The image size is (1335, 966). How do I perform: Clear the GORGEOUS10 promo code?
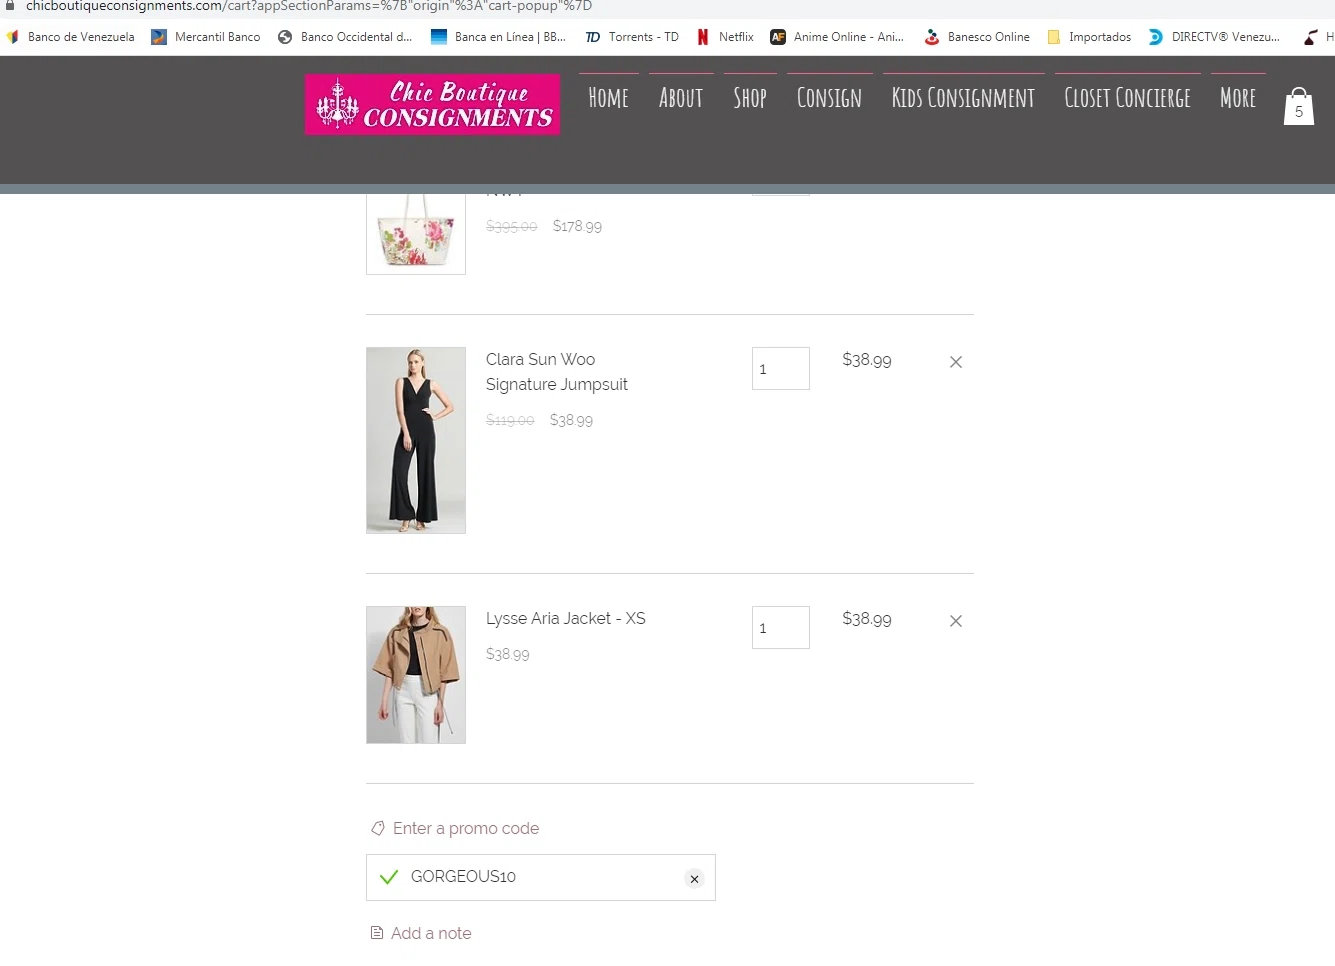[x=694, y=879]
